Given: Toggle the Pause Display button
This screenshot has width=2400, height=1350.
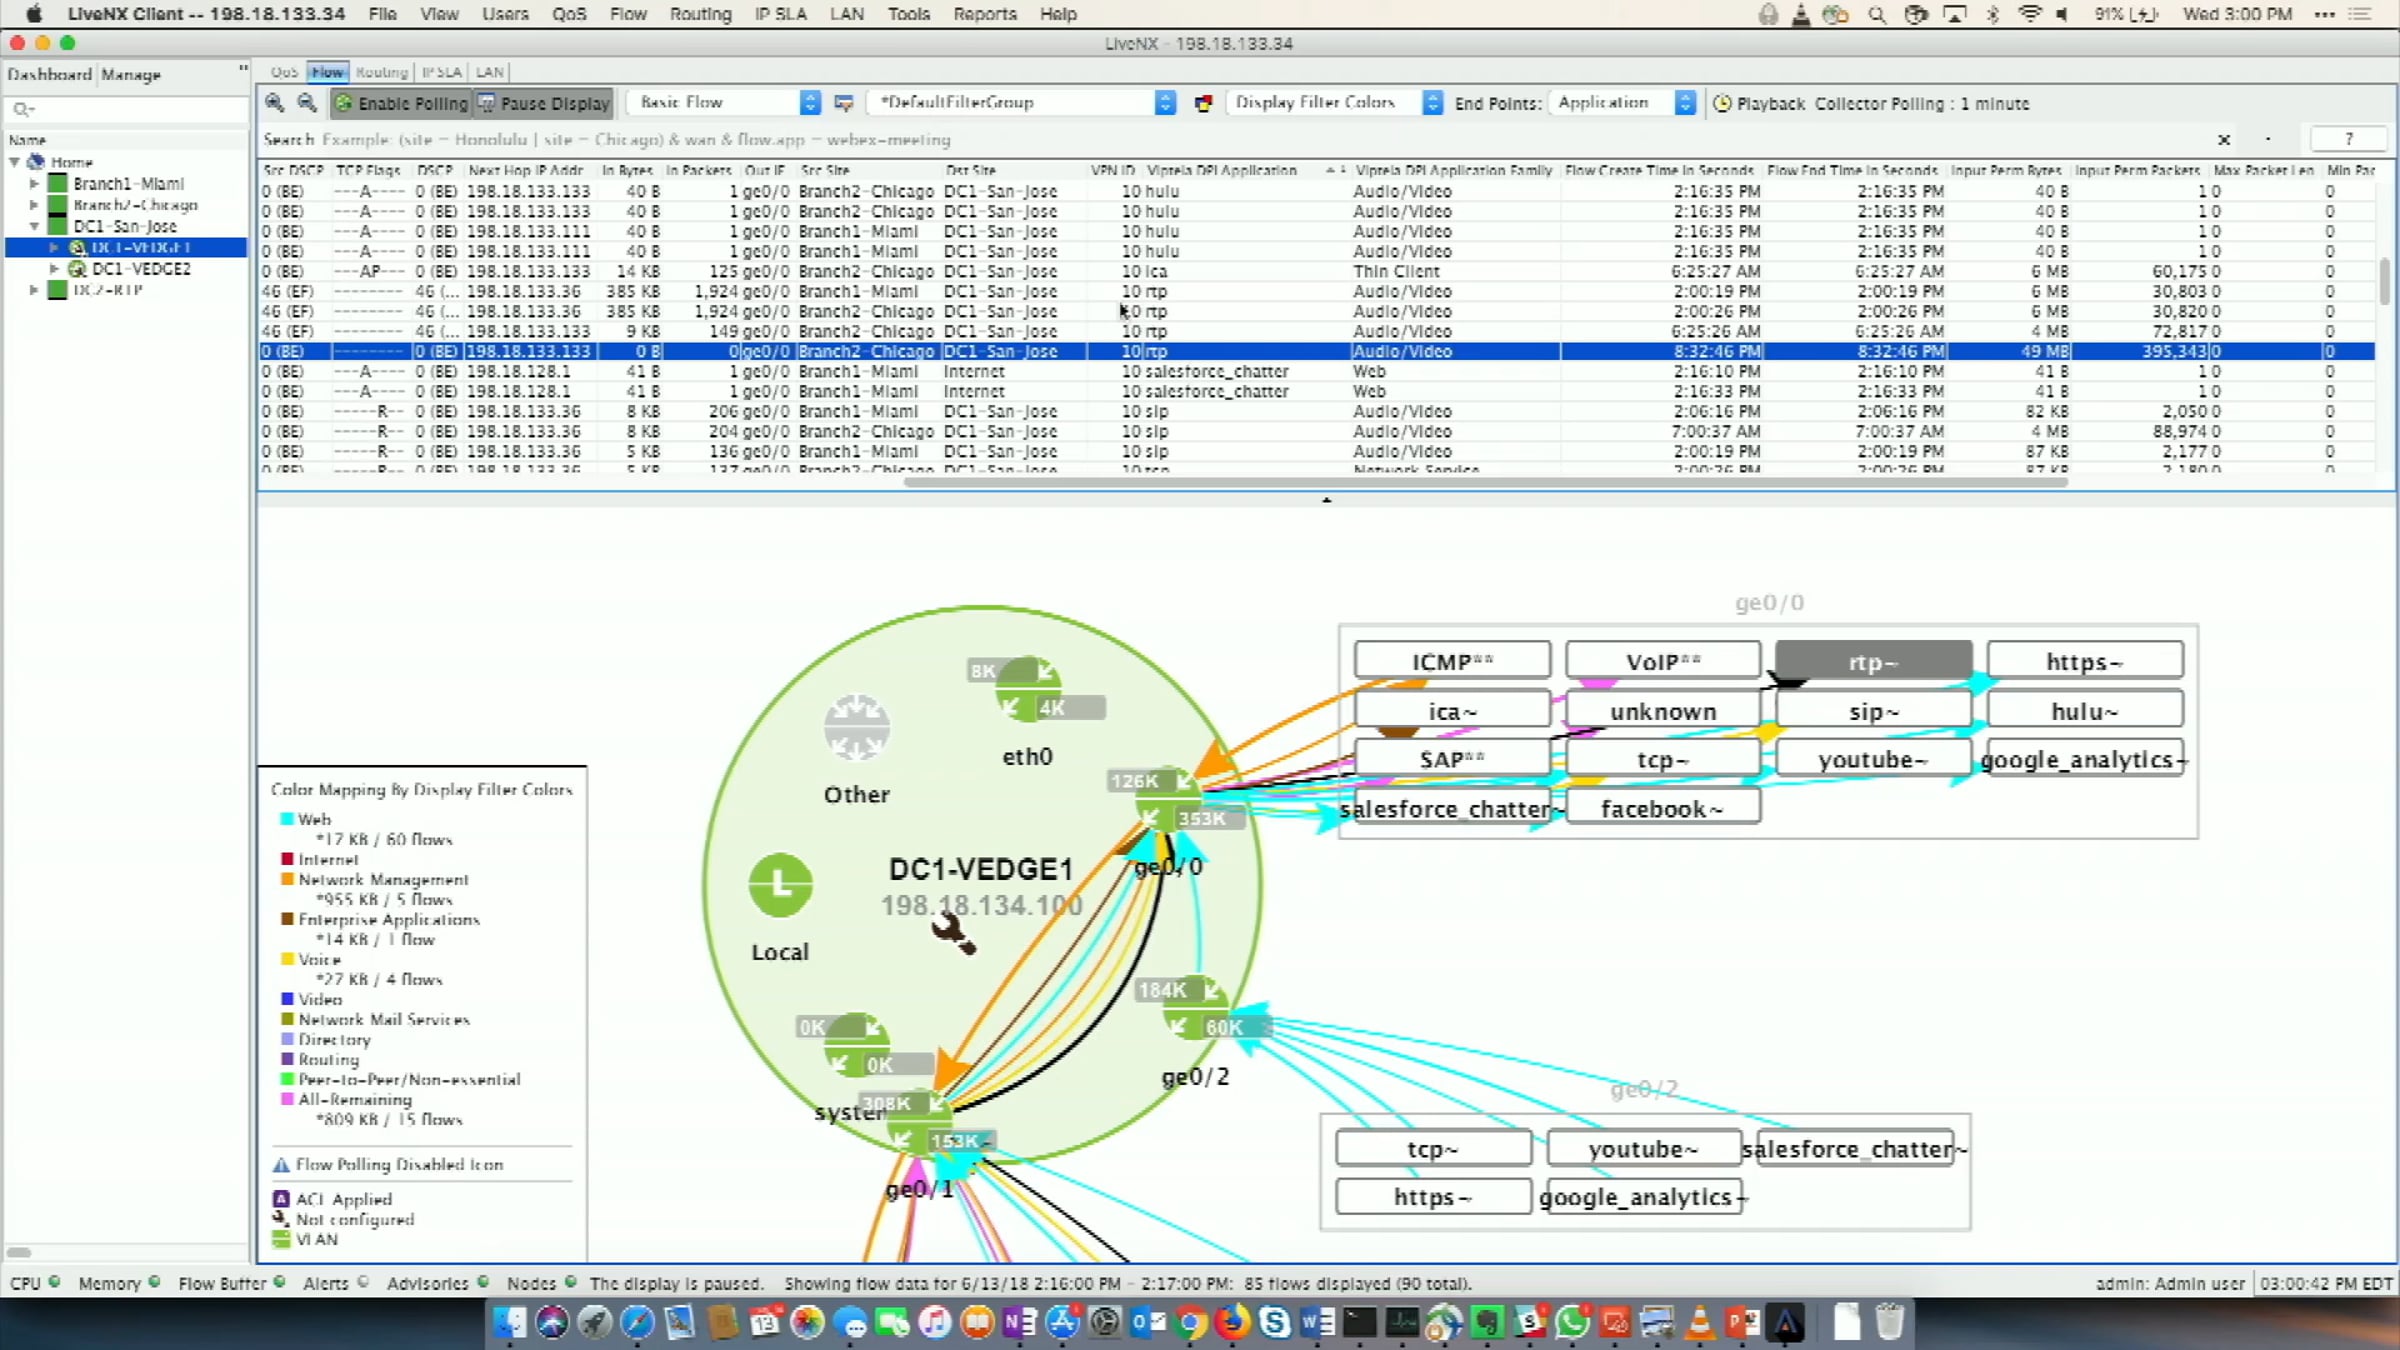Looking at the screenshot, I should [x=543, y=103].
